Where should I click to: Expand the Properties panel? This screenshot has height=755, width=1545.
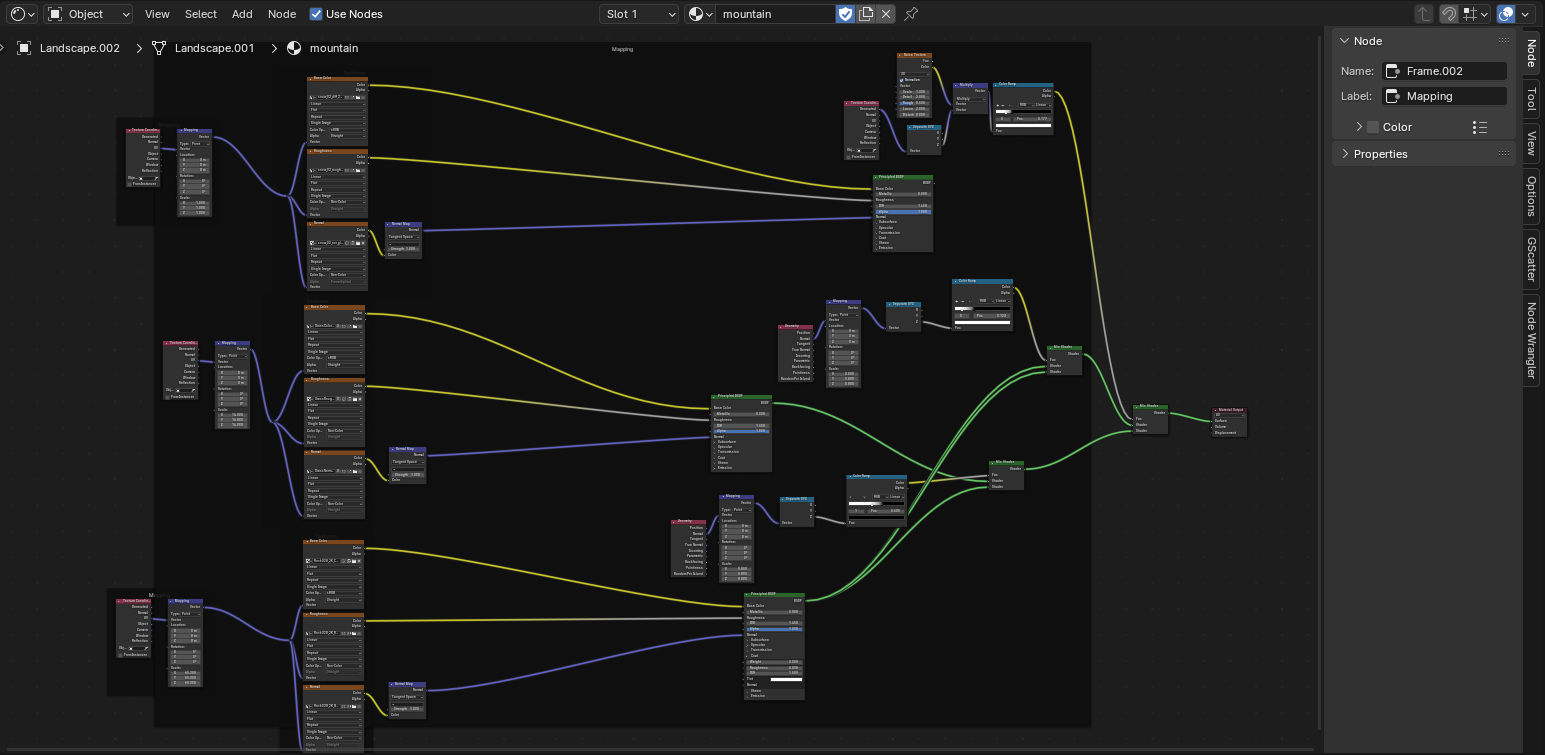pos(1343,154)
